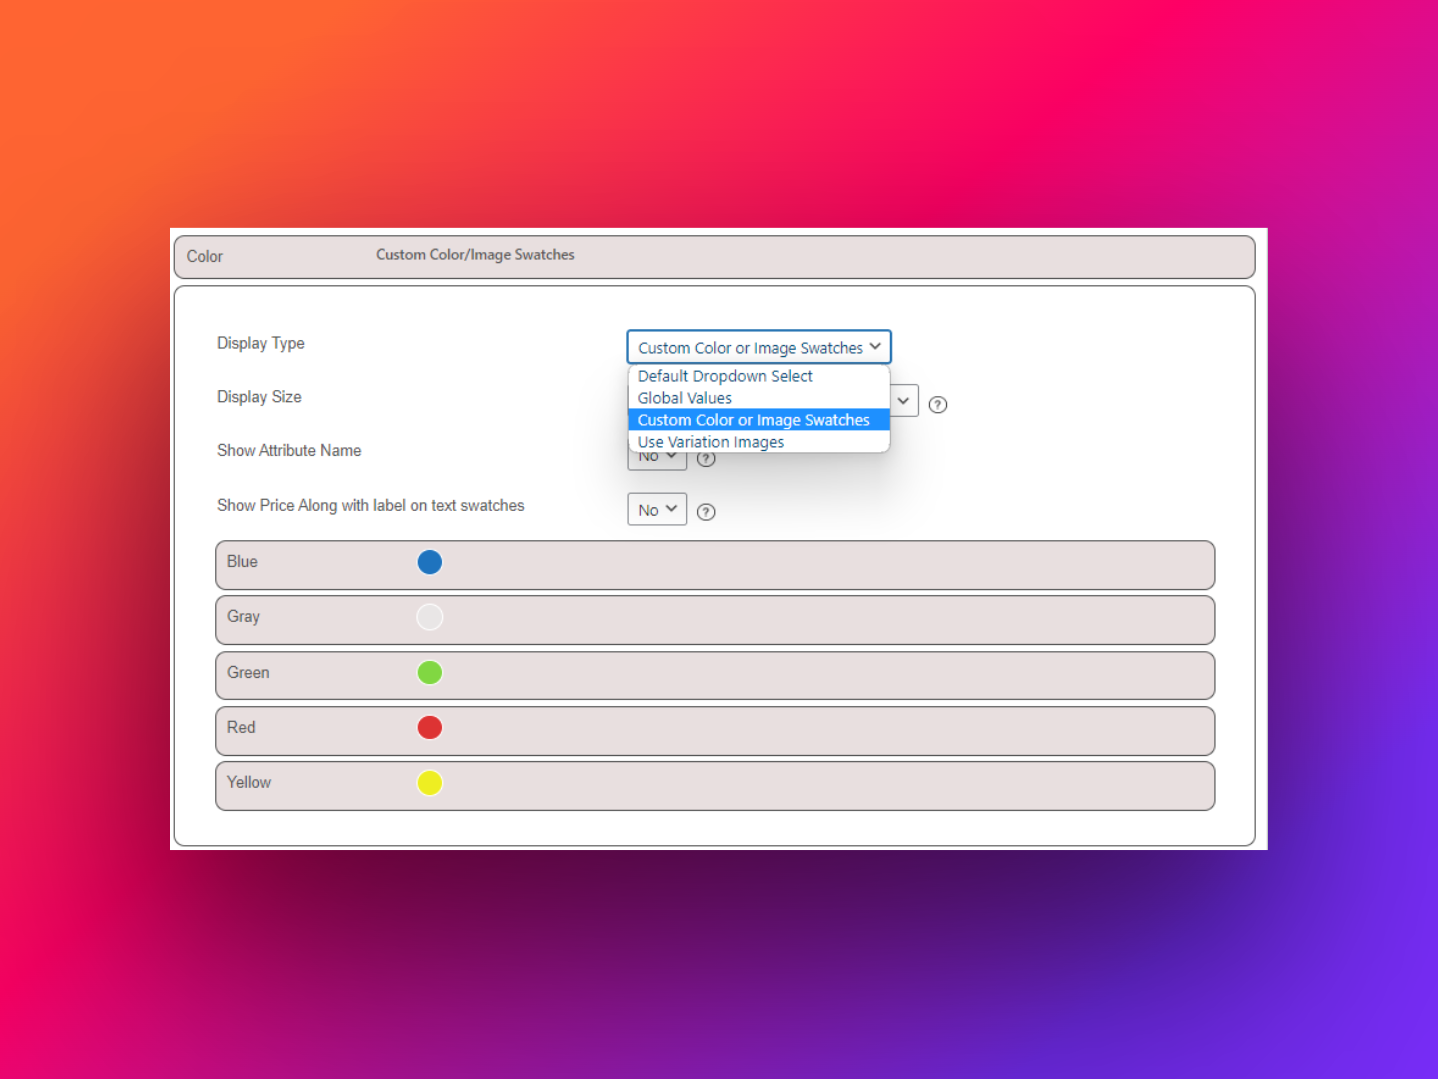Click help icon for Show Price setting
This screenshot has height=1079, width=1438.
(706, 512)
